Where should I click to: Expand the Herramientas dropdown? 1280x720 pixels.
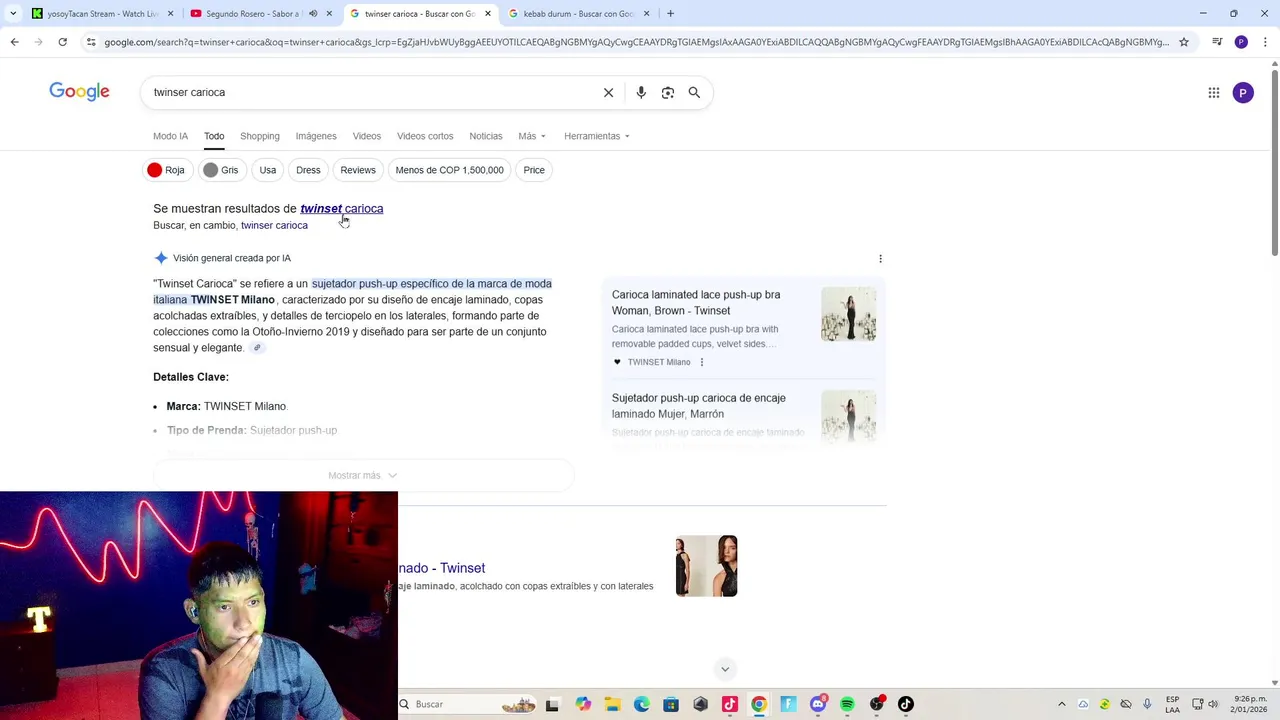[x=596, y=136]
